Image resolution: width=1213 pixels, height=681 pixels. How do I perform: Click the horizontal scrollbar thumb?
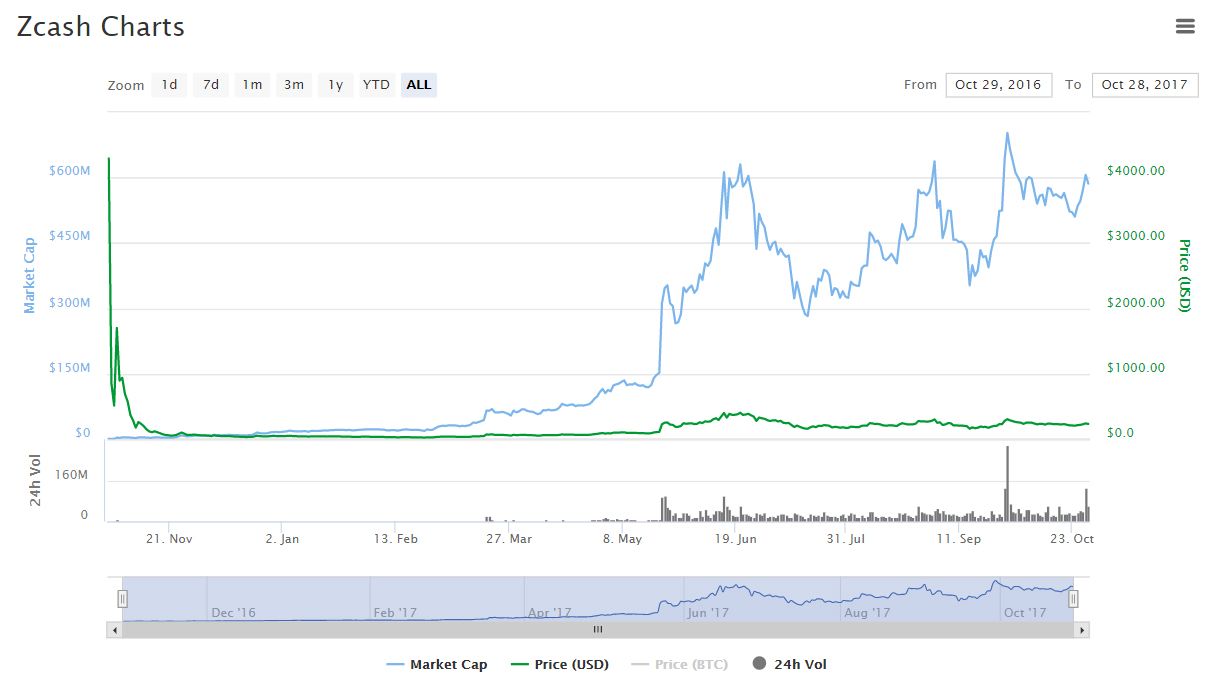coord(597,630)
